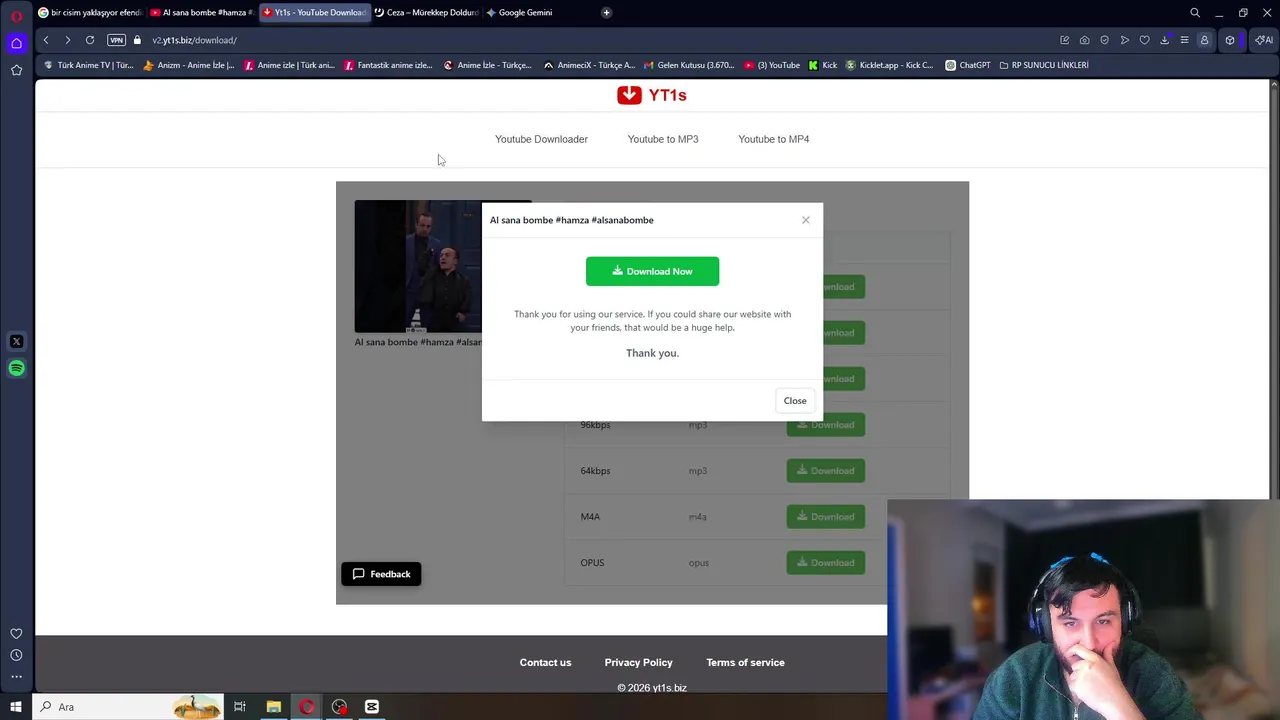
Task: Open File Explorer from the taskbar
Action: coord(273,707)
